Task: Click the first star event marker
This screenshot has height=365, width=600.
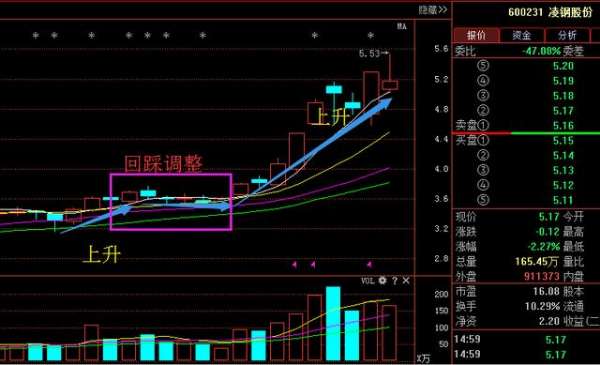Action: 36,36
